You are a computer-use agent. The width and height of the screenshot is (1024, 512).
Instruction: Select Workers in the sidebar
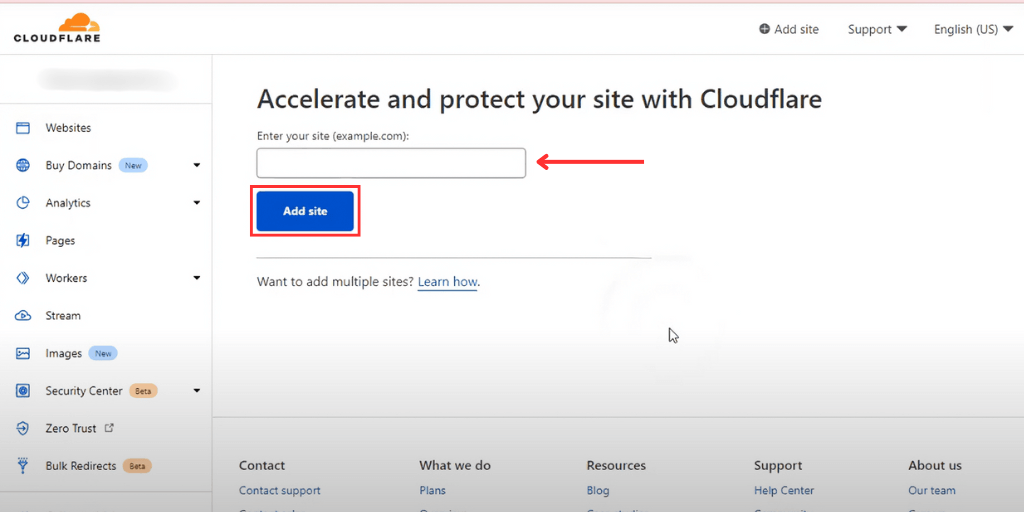66,278
